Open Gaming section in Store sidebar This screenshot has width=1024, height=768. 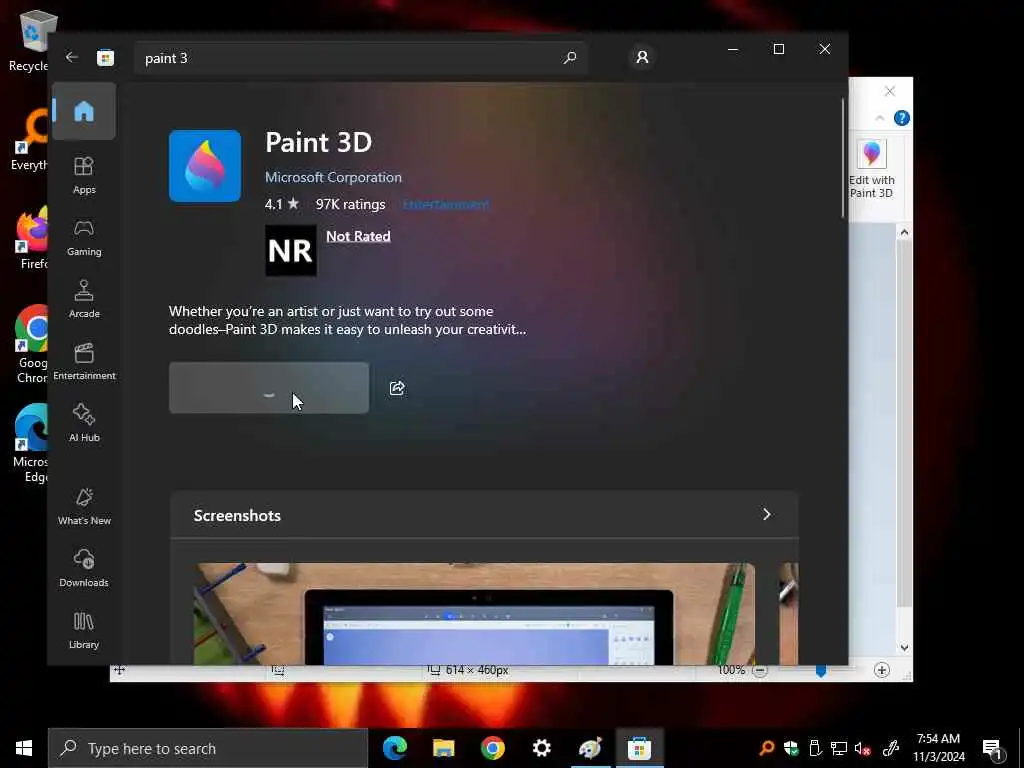click(84, 238)
